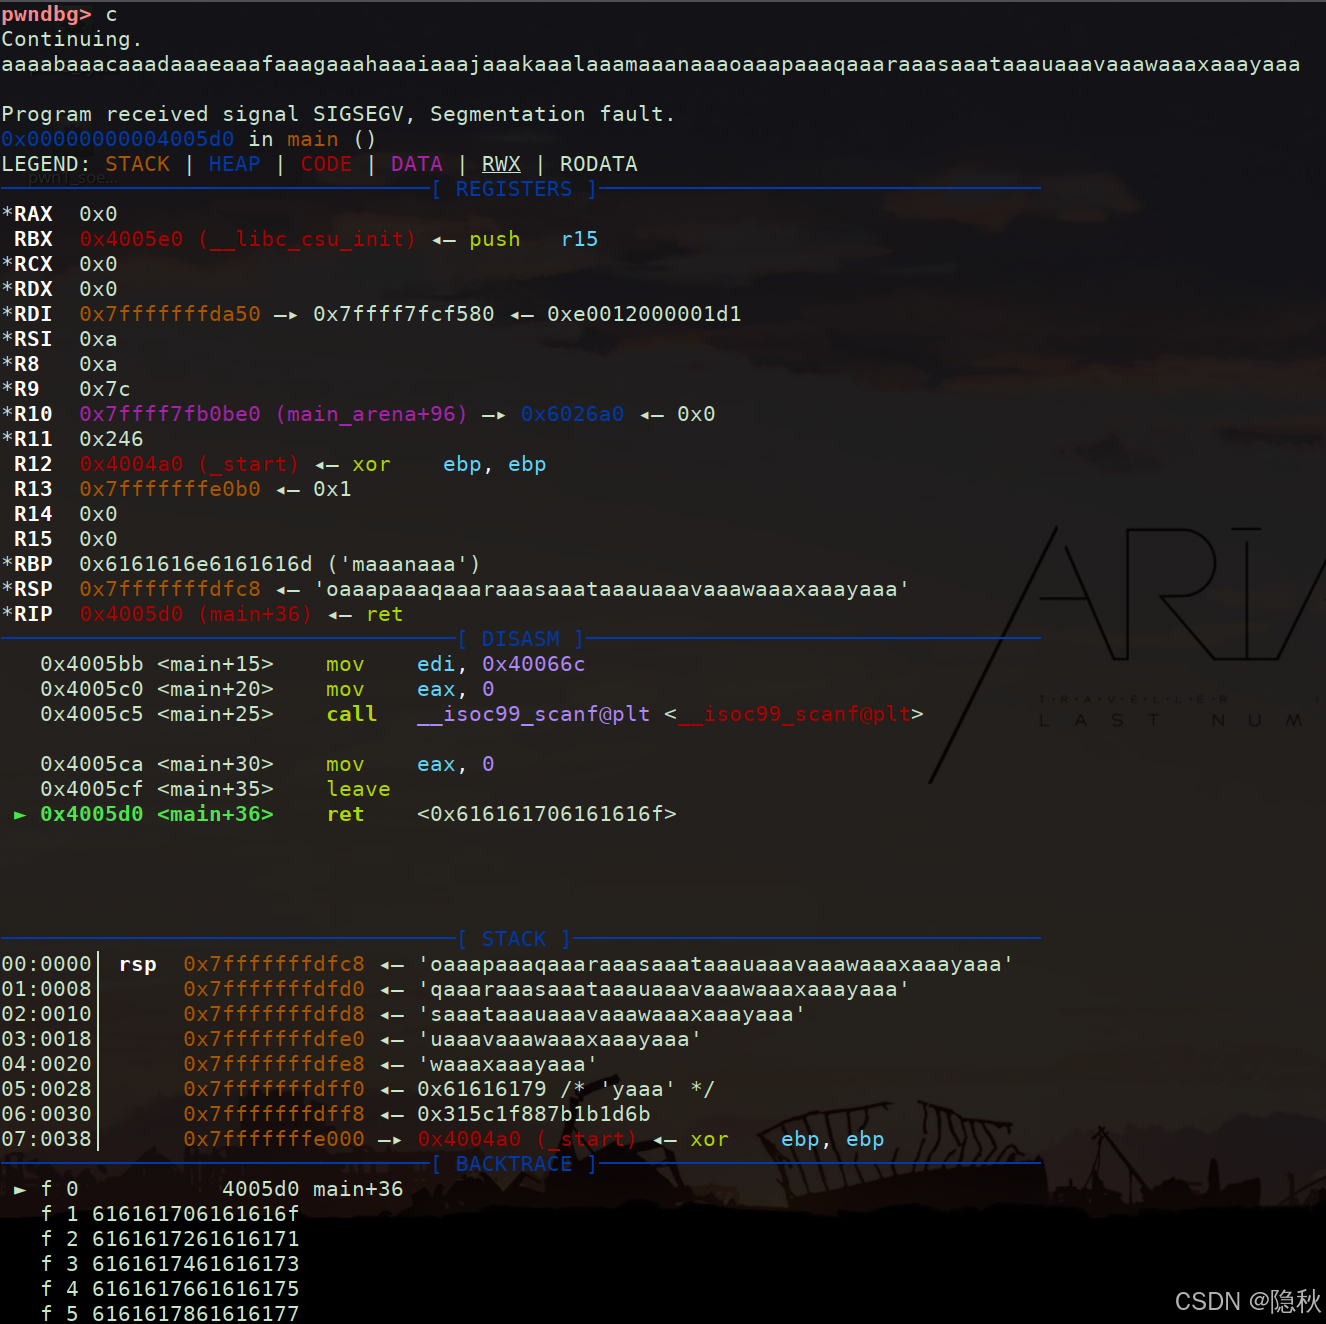The image size is (1326, 1324).
Task: Click disassembly line 0x4005bb main+15
Action: [x=313, y=664]
